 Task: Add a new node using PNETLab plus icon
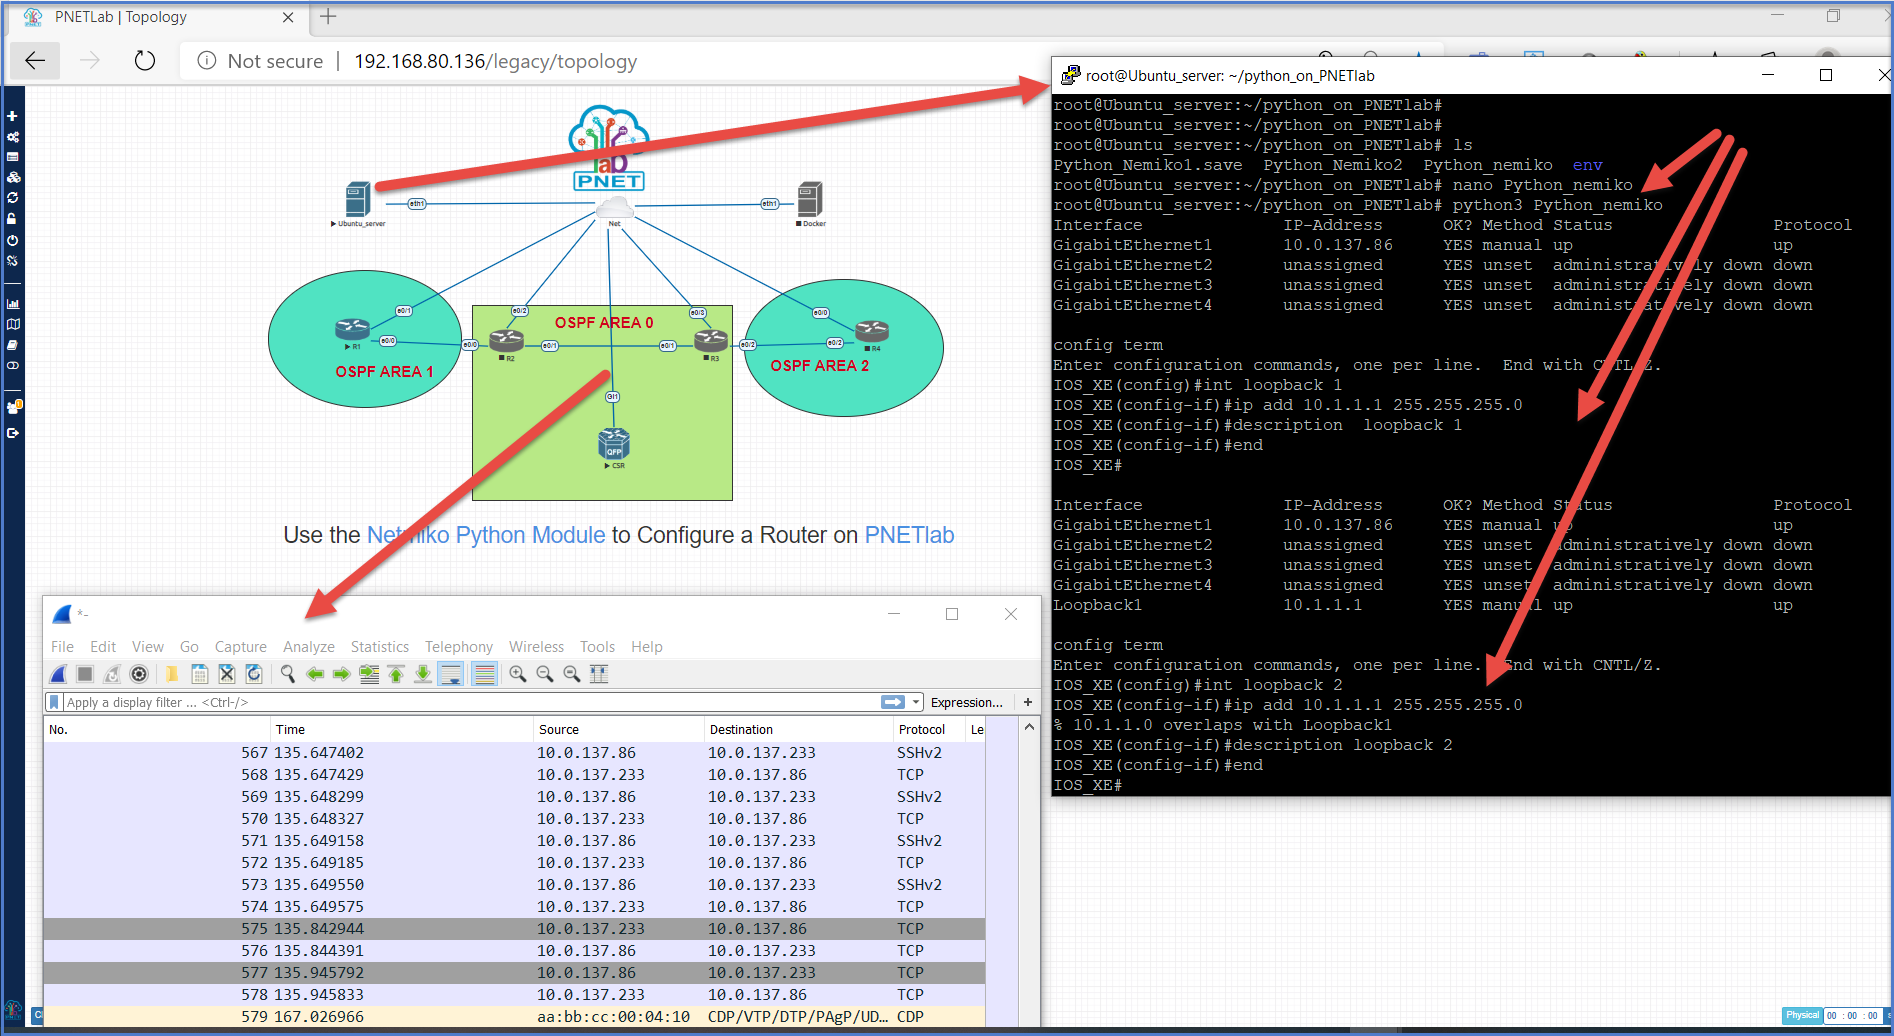point(11,117)
